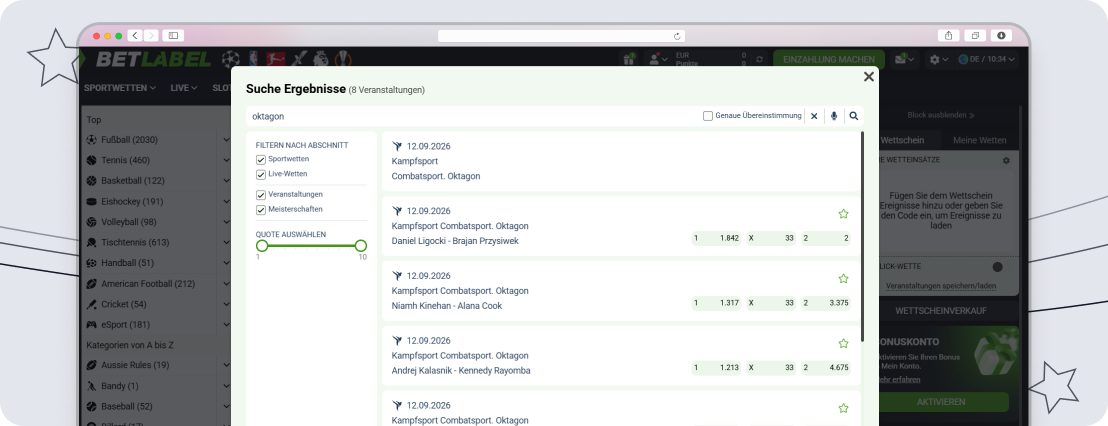Screen dimensions: 1108x426
Task: Click the oktagon search input field
Action: [472, 116]
